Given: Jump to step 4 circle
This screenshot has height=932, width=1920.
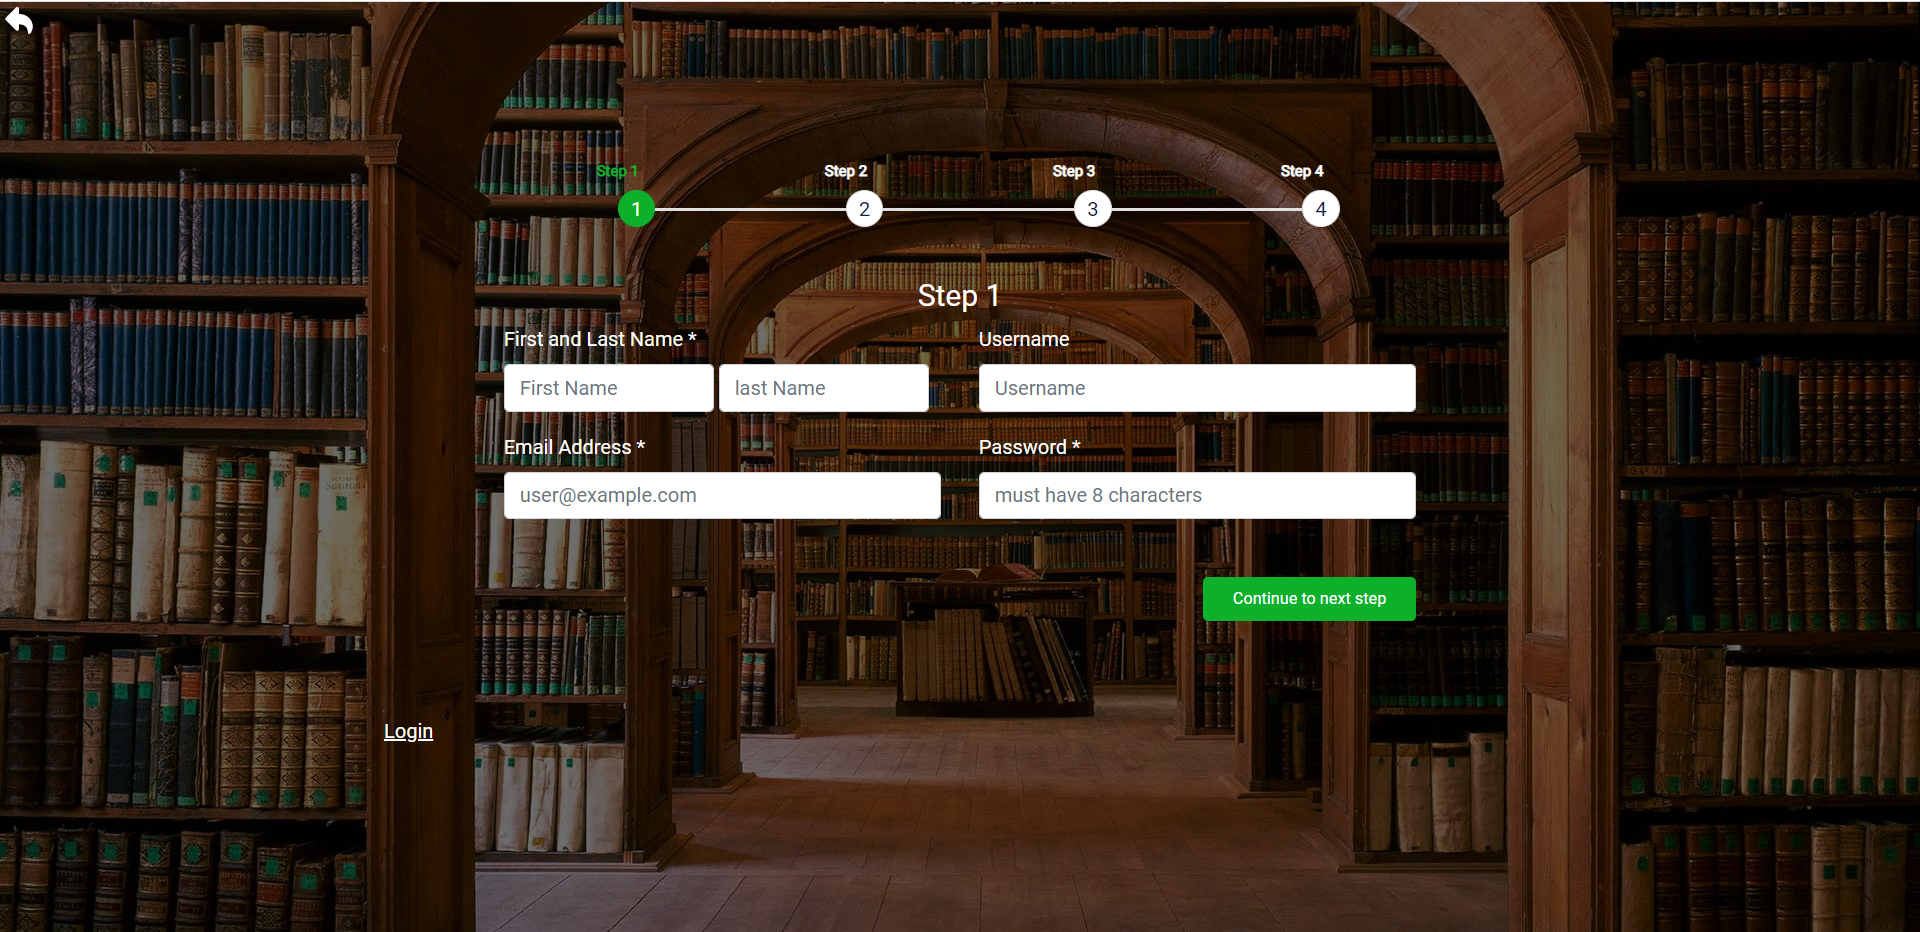Looking at the screenshot, I should click(1321, 209).
